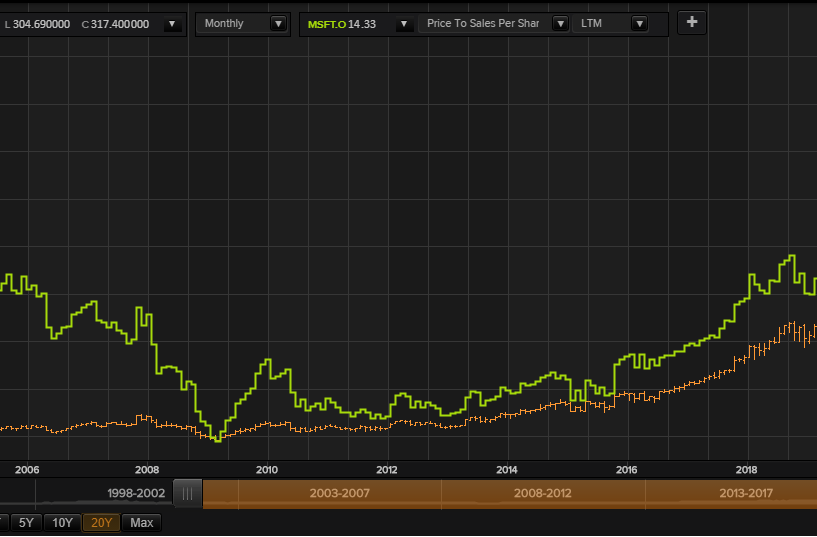Viewport: 817px width, 537px height.
Task: Select the 10Y range button
Action: point(63,522)
